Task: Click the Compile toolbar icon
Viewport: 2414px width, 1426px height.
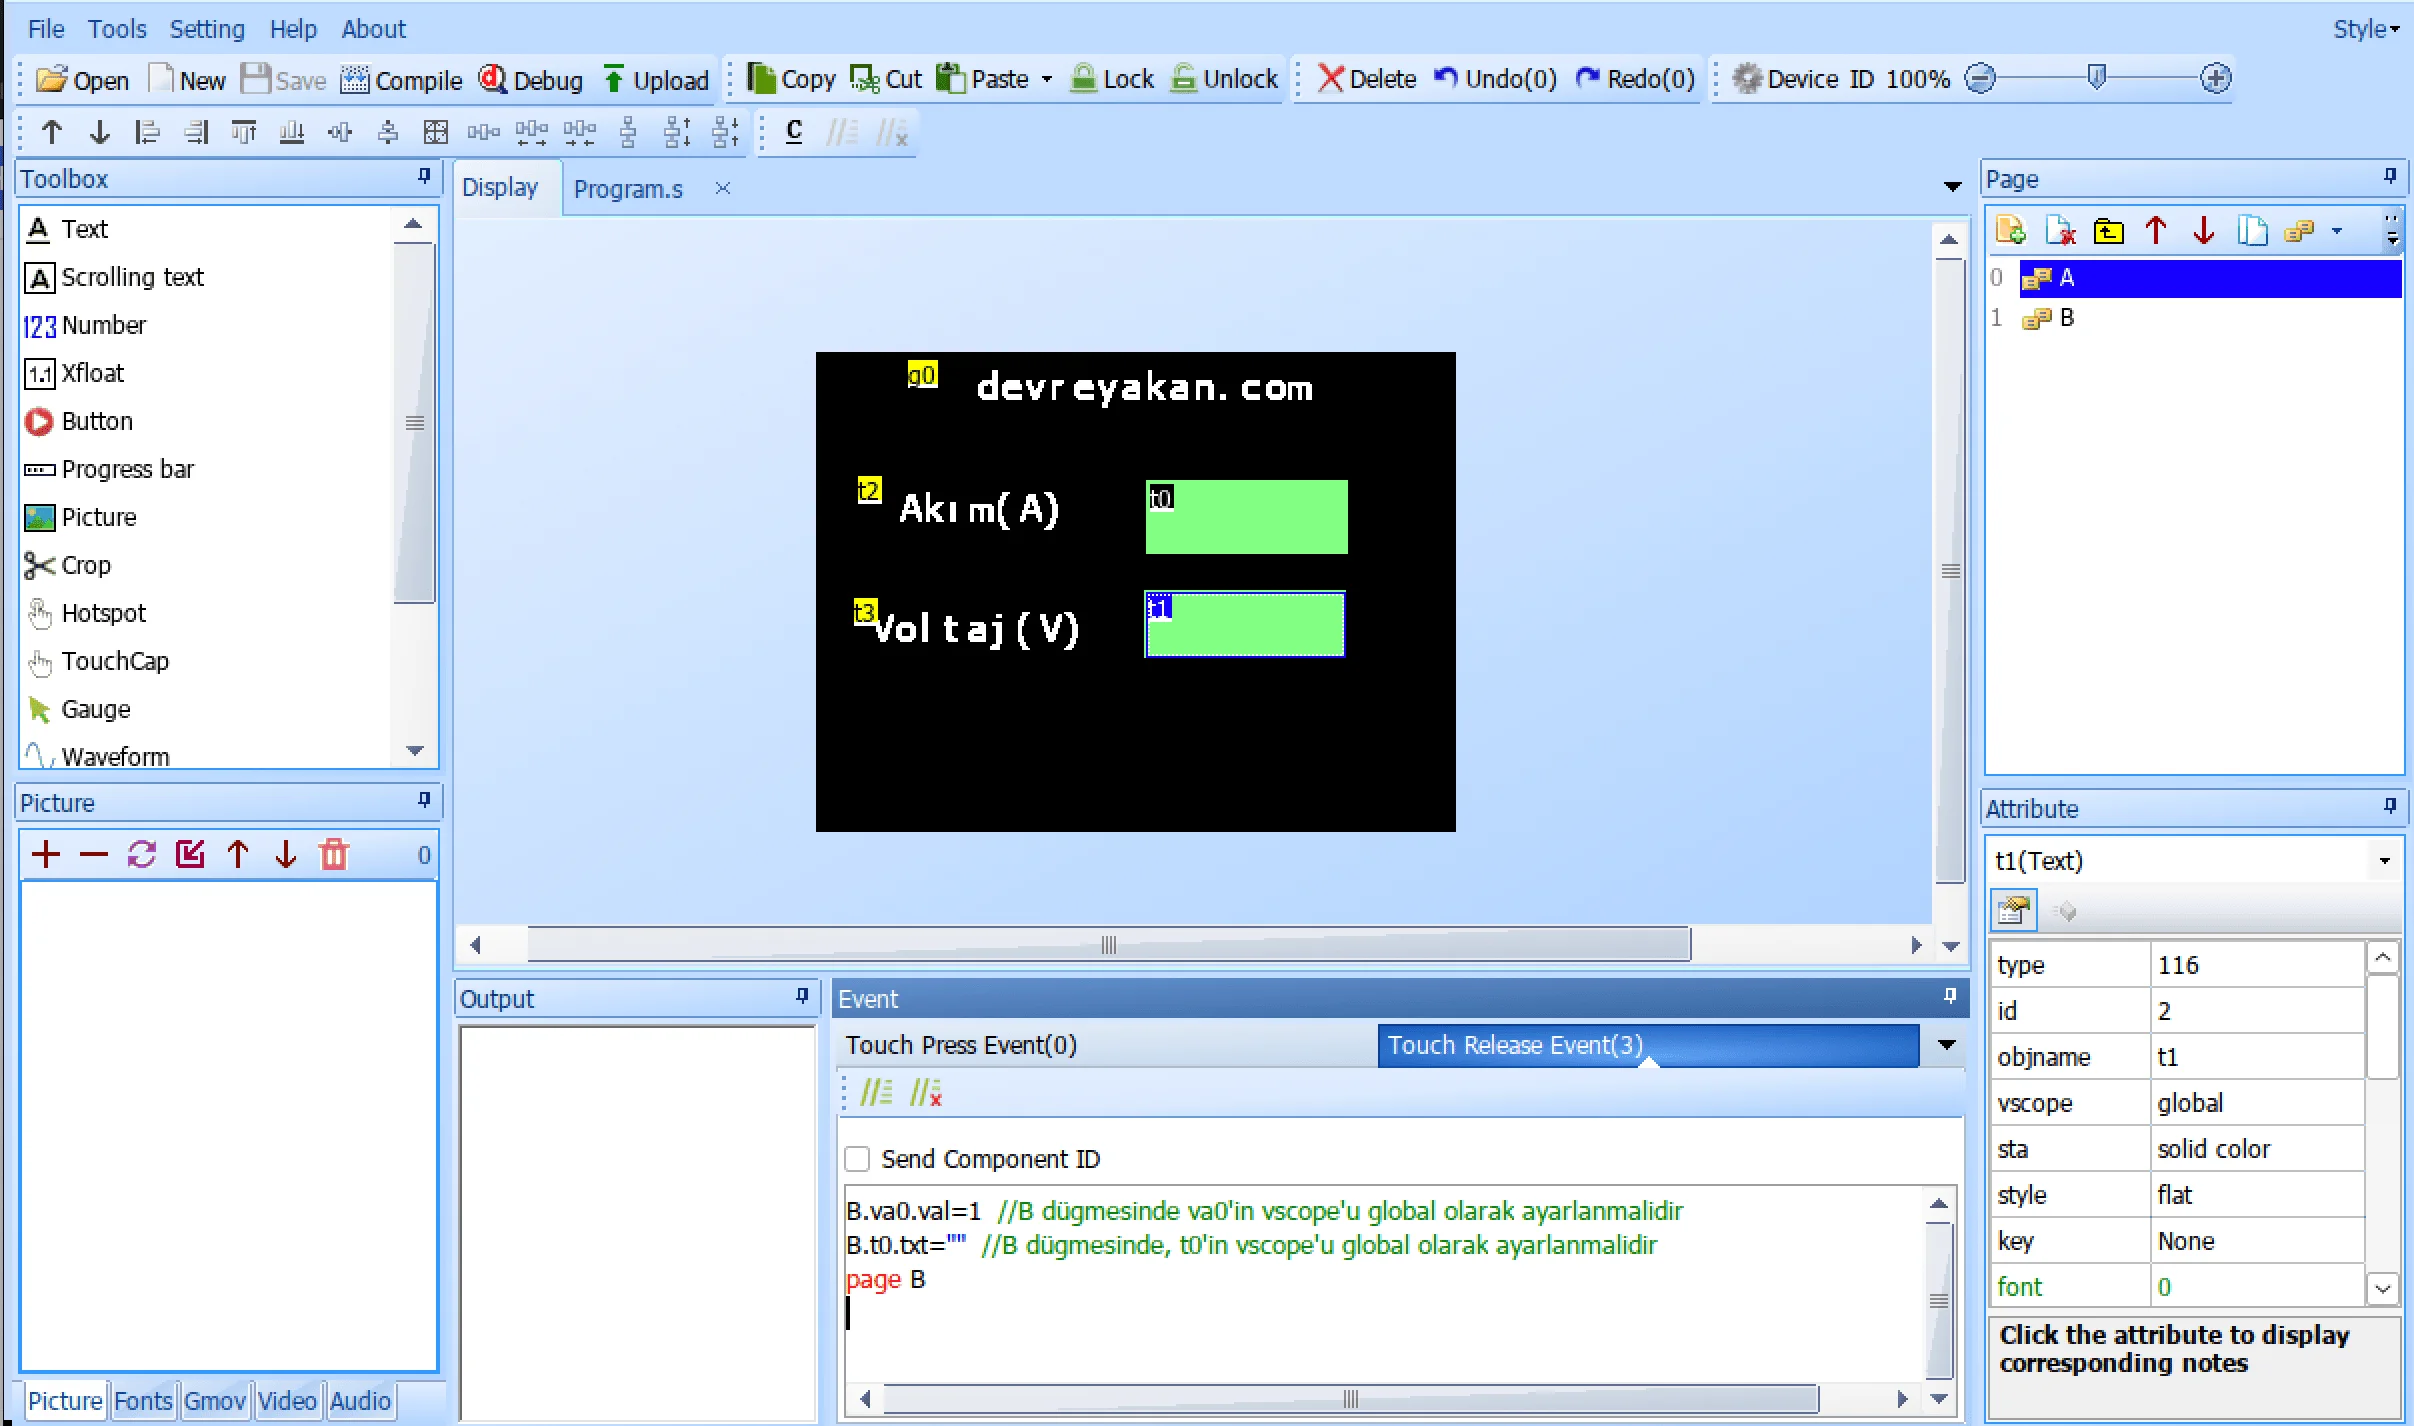Action: [354, 79]
